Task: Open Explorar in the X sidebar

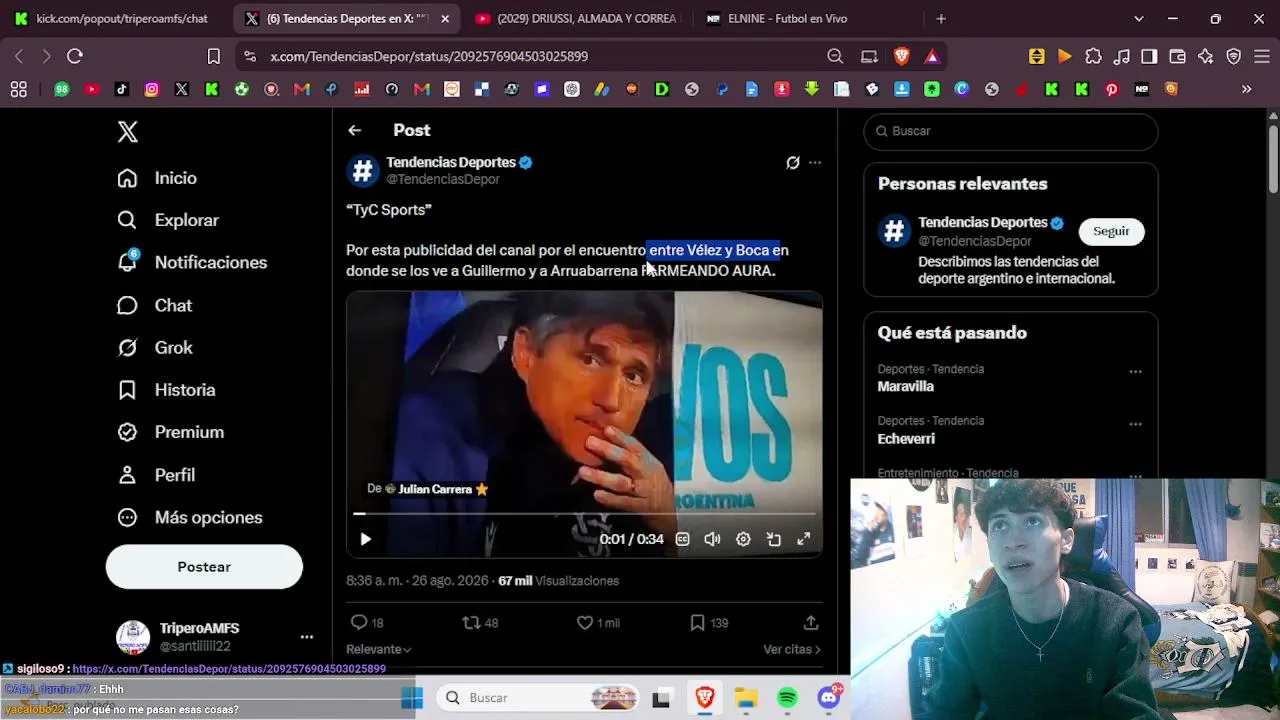Action: coord(168,220)
